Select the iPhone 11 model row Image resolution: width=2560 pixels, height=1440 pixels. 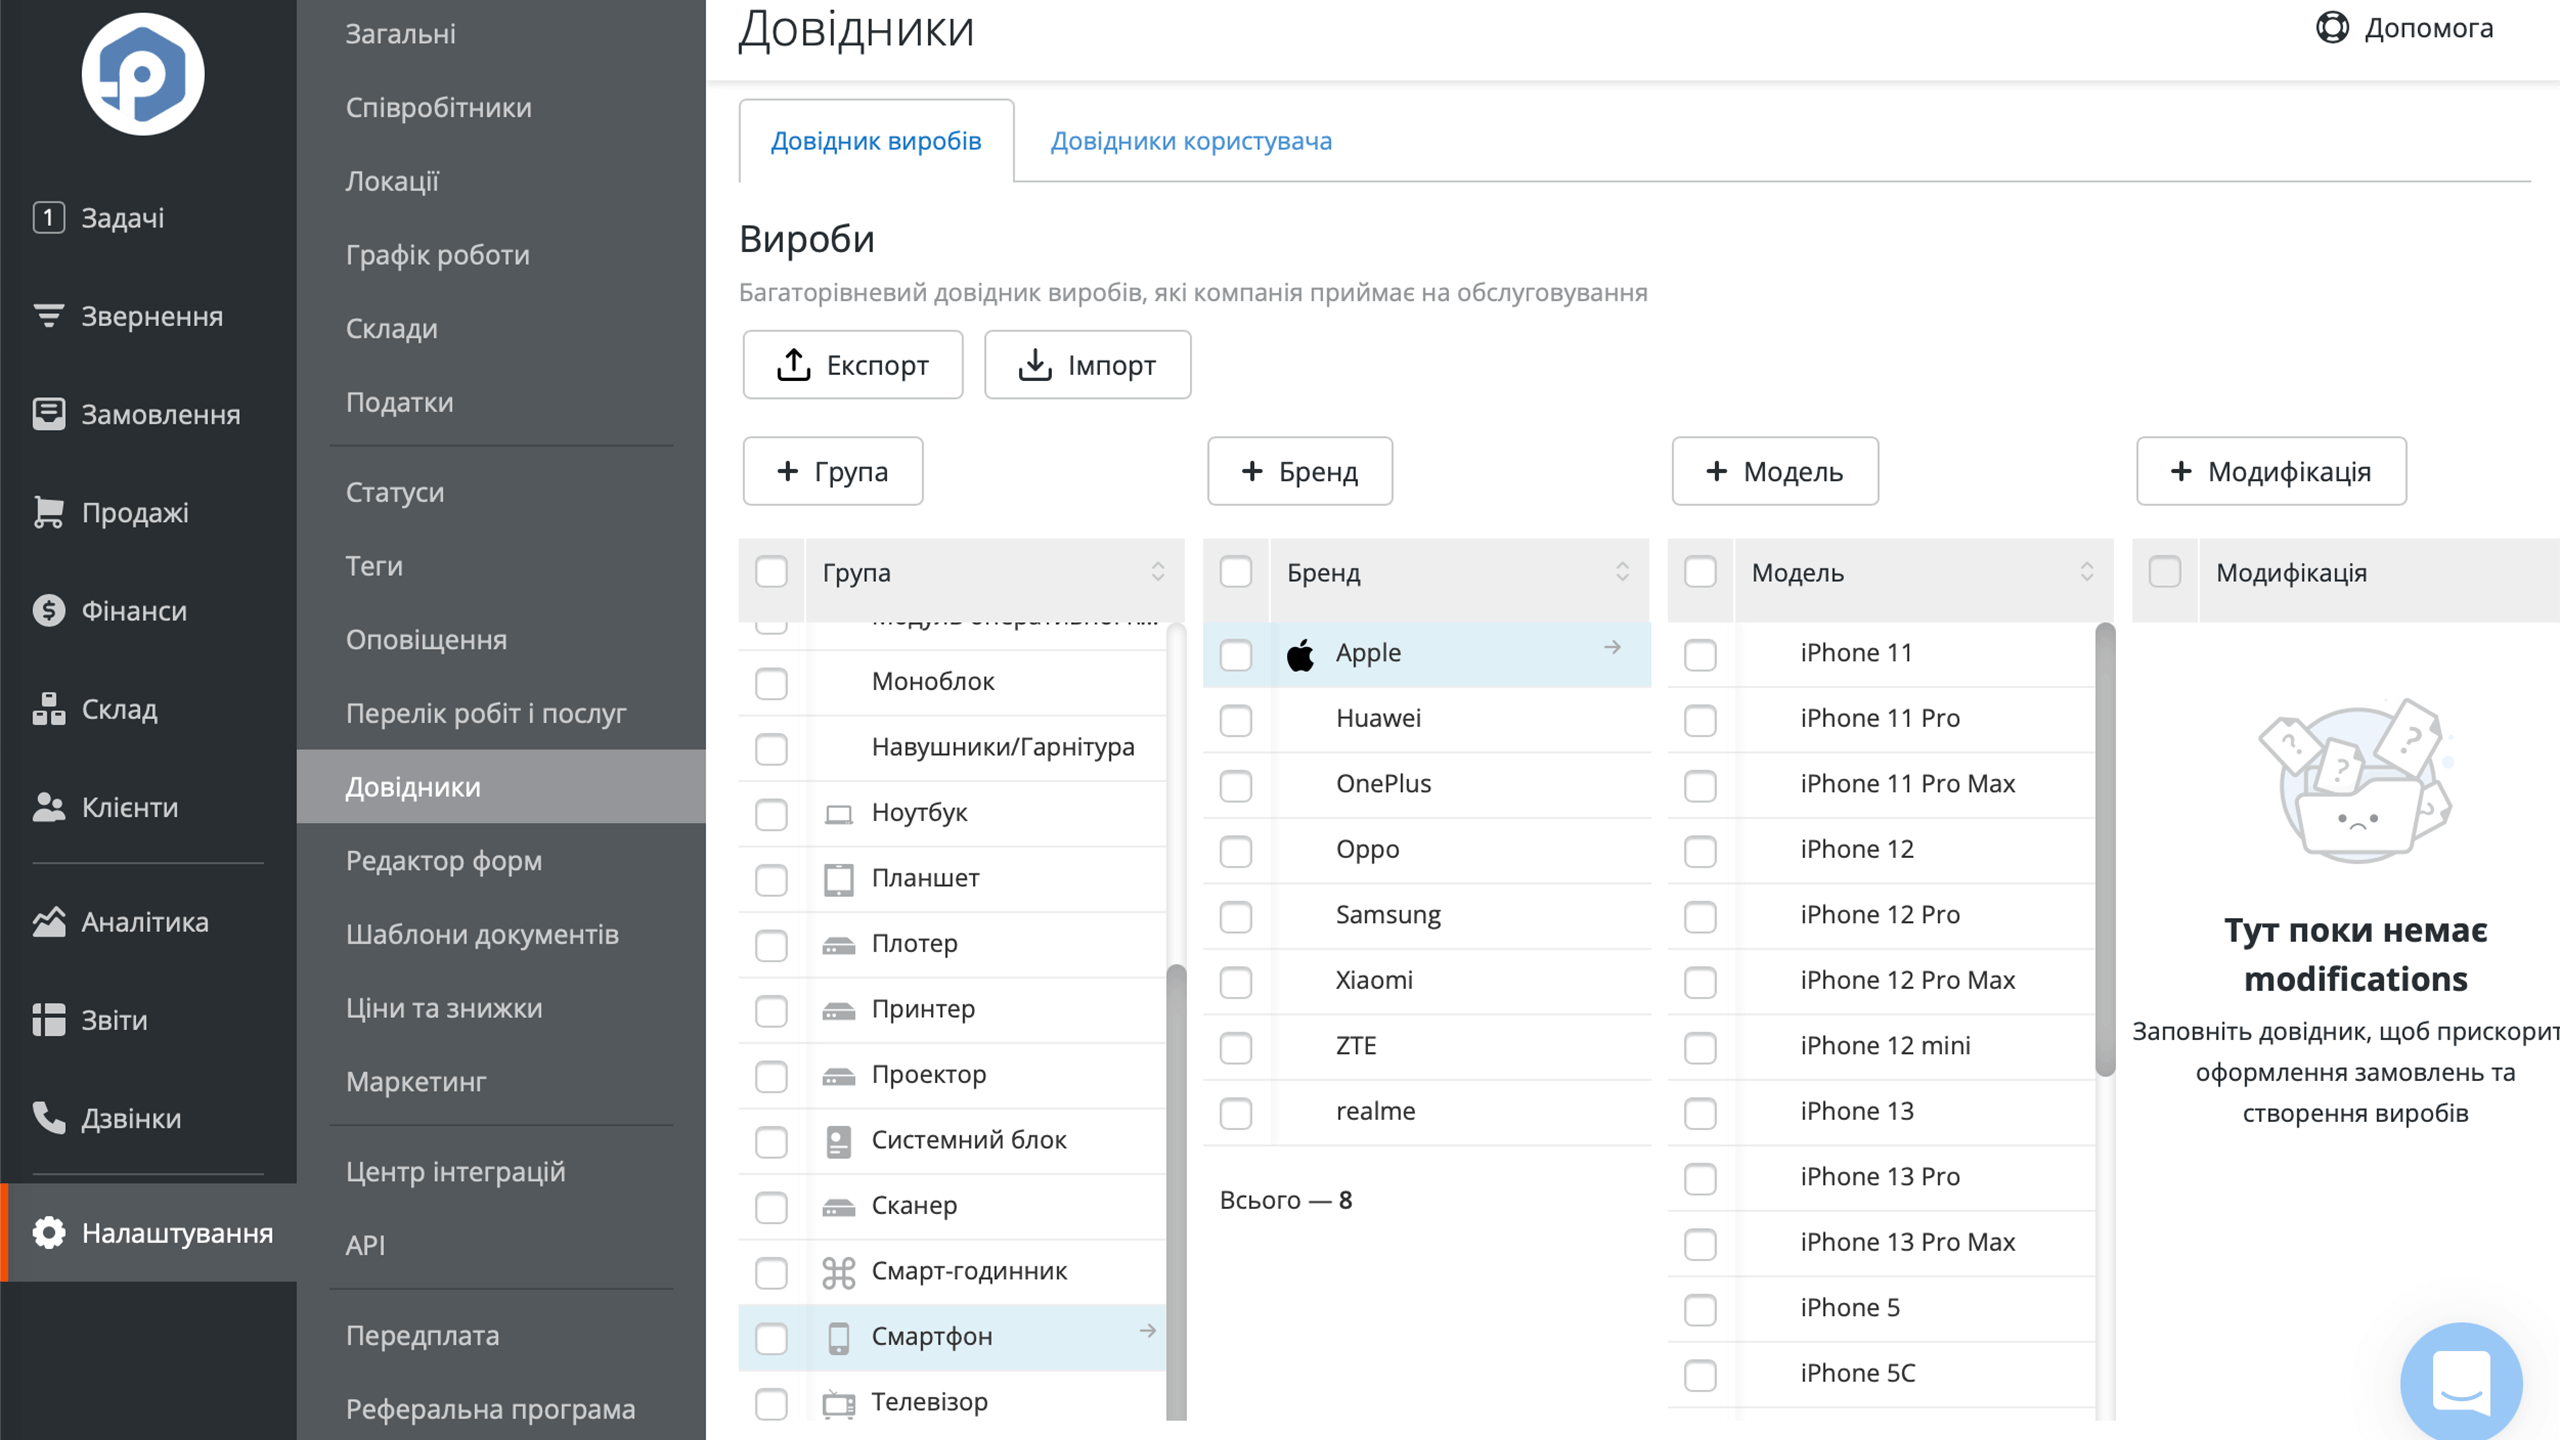click(x=1882, y=654)
